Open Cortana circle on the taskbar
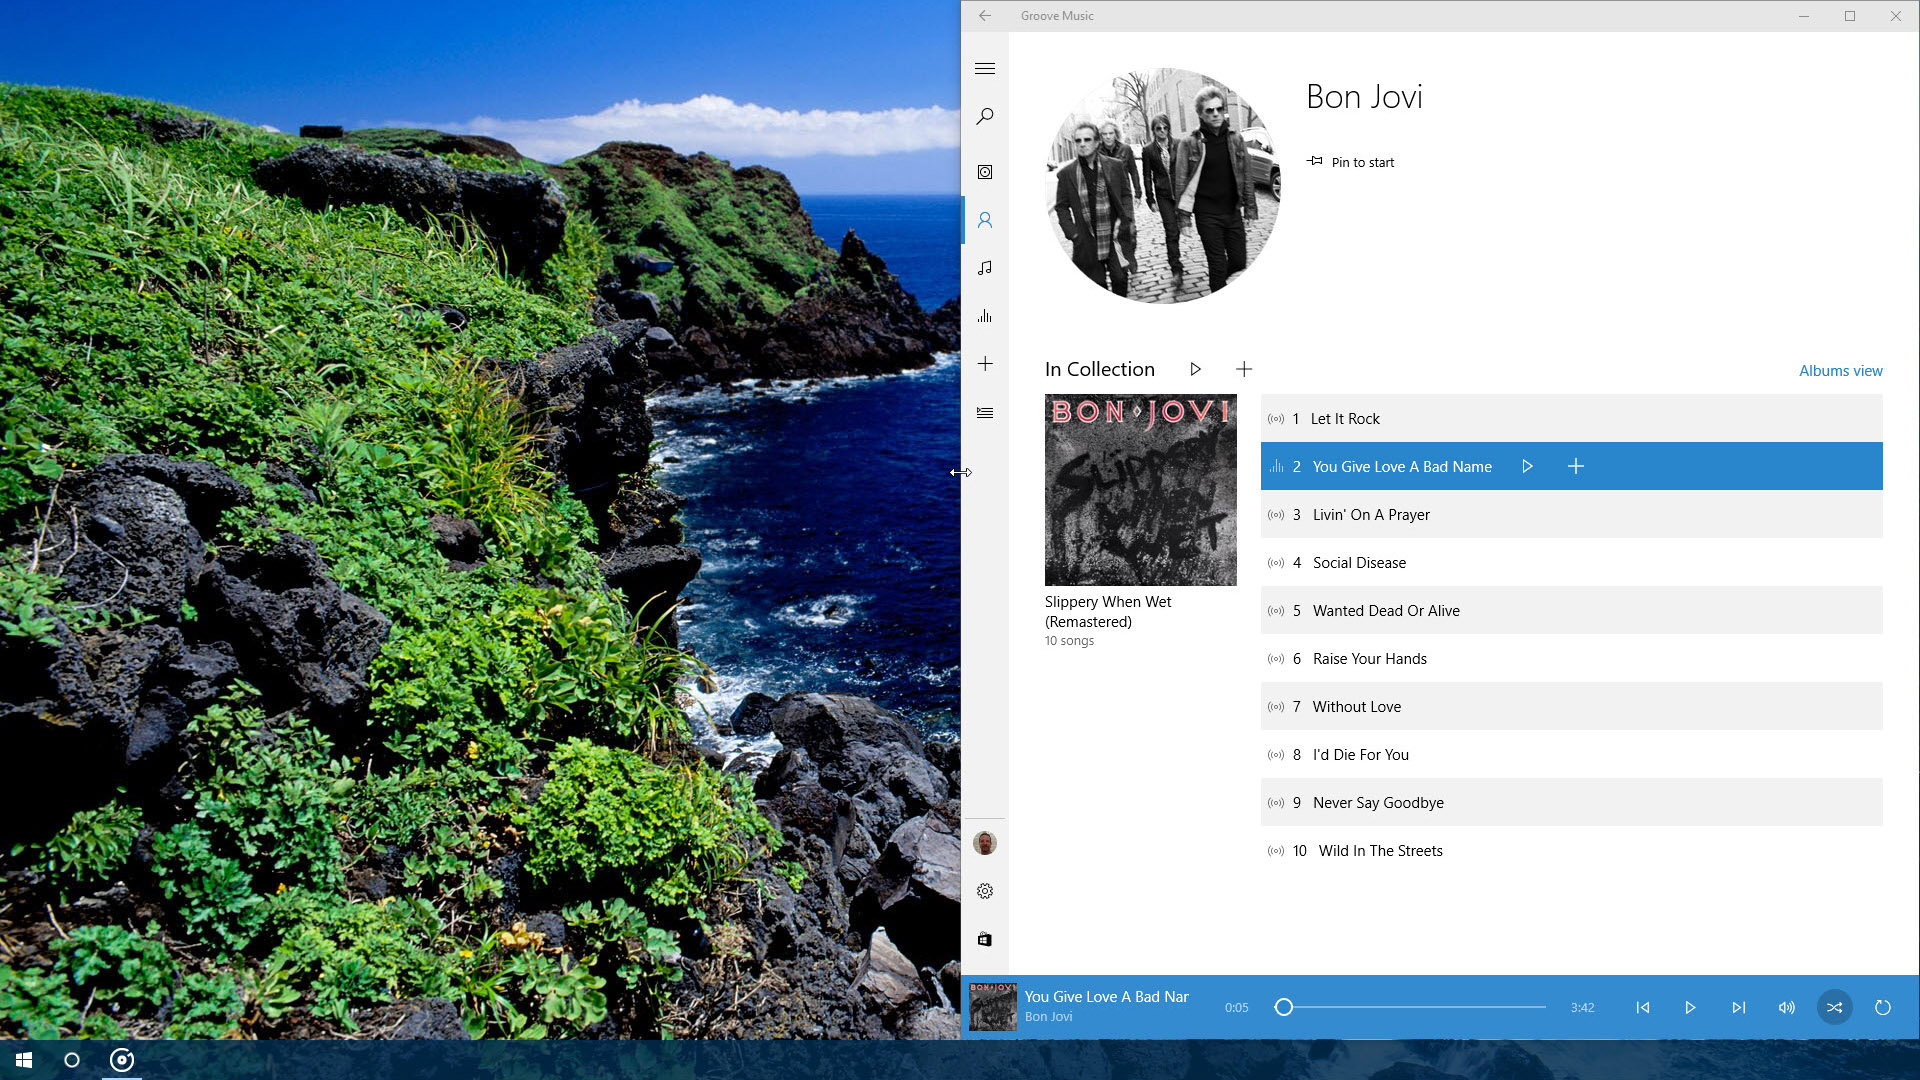The image size is (1920, 1080). tap(72, 1060)
